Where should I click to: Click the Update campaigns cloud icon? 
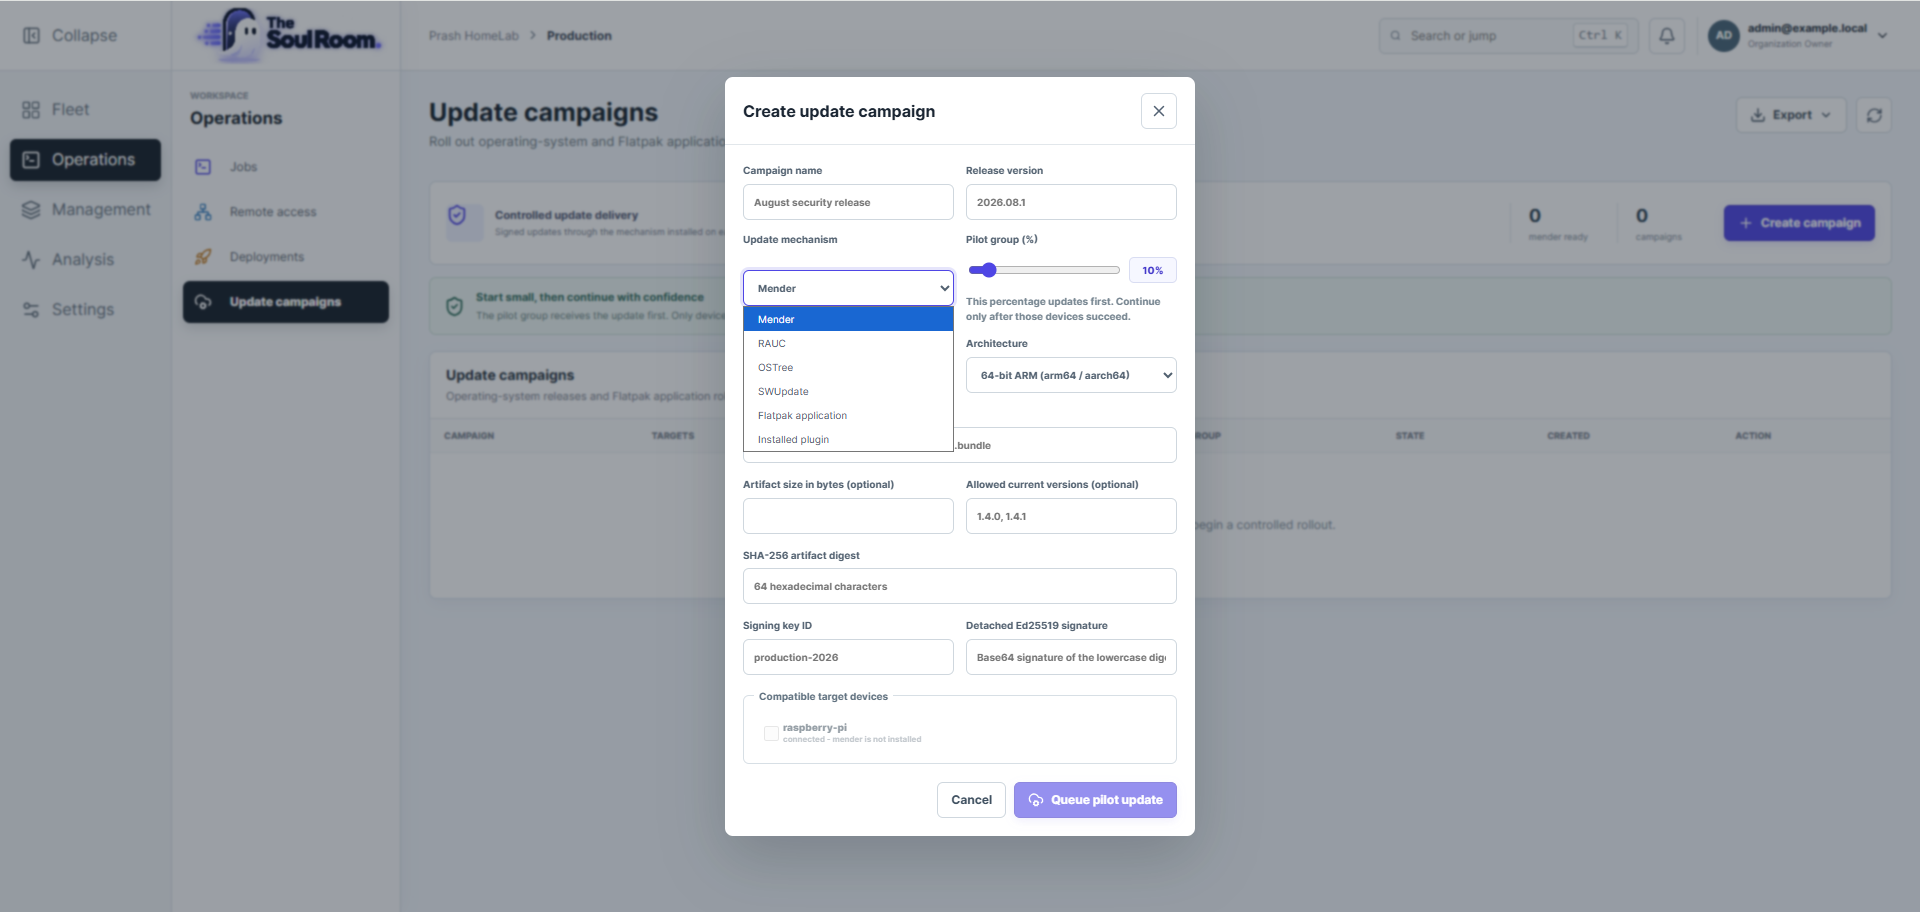[203, 302]
